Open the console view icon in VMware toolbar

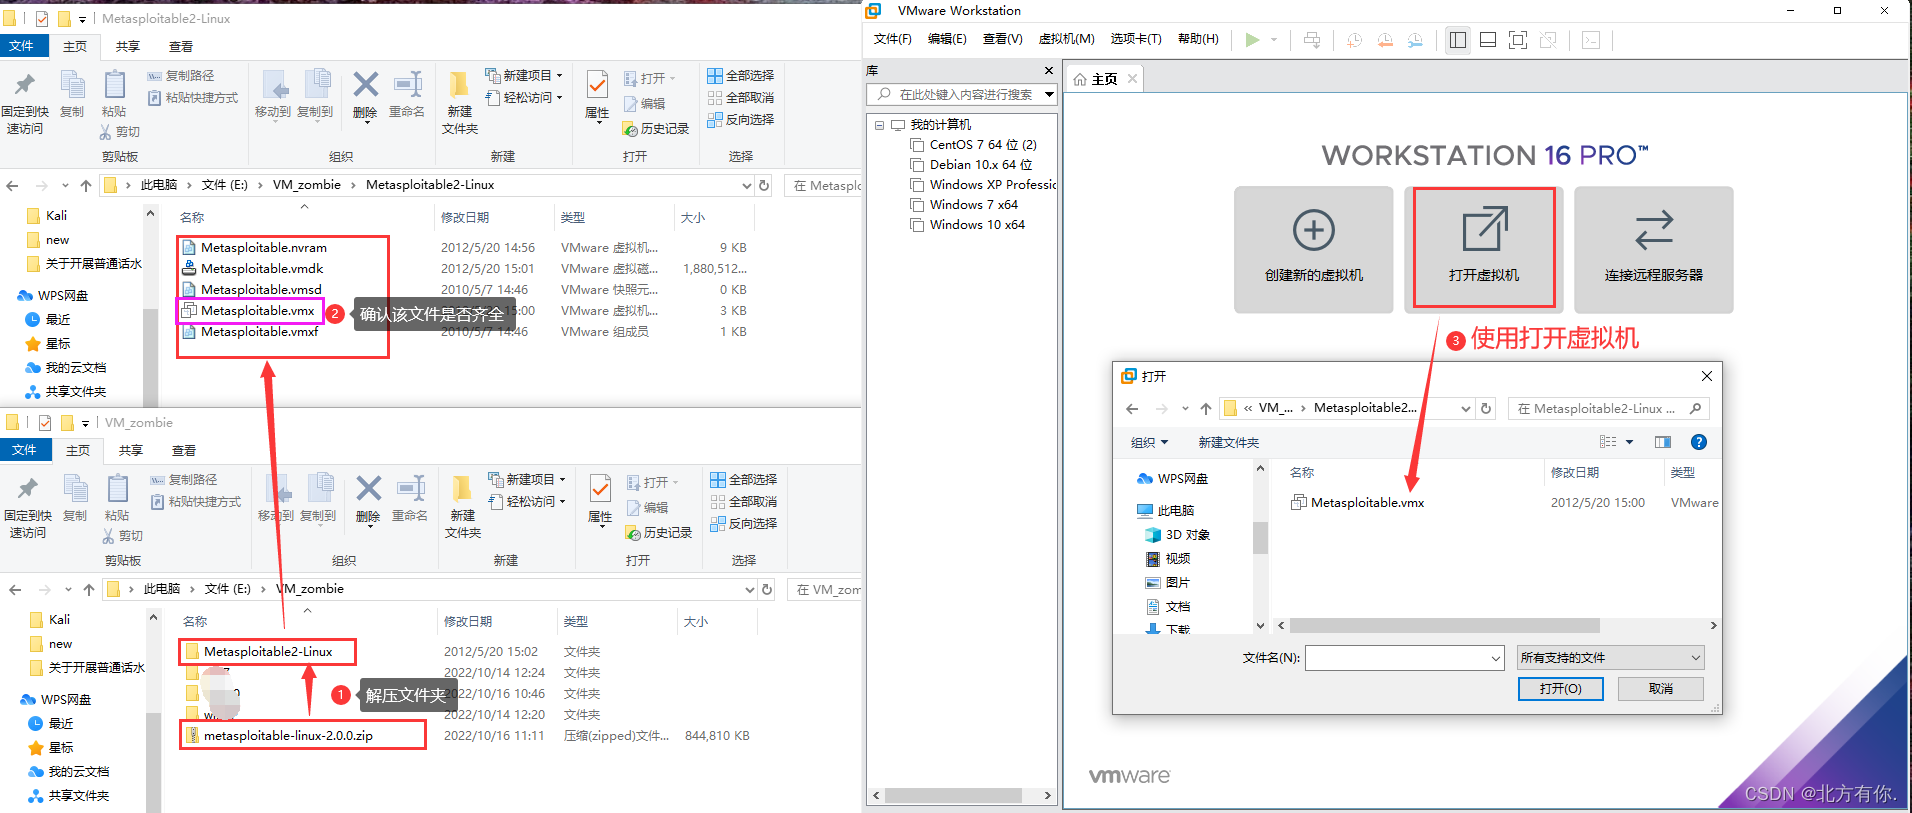(x=1591, y=40)
